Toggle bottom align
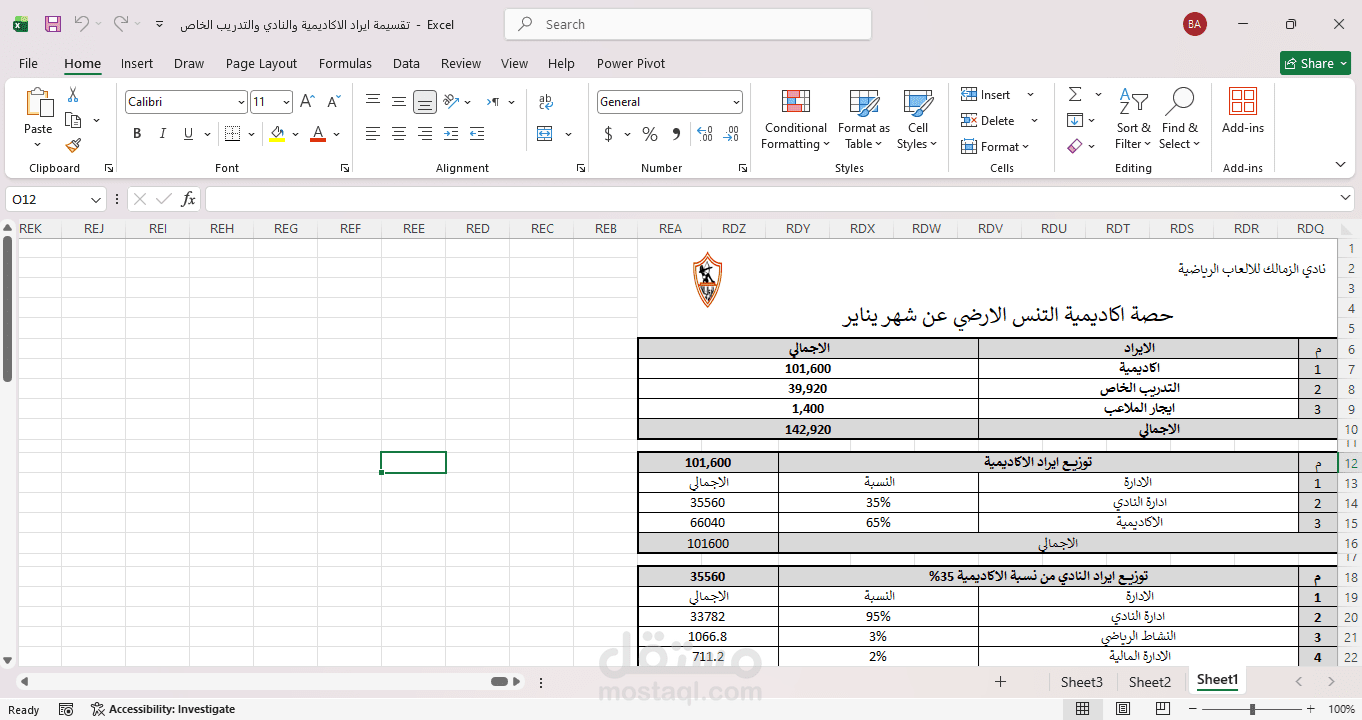Screen dimensions: 1362x720 [425, 101]
